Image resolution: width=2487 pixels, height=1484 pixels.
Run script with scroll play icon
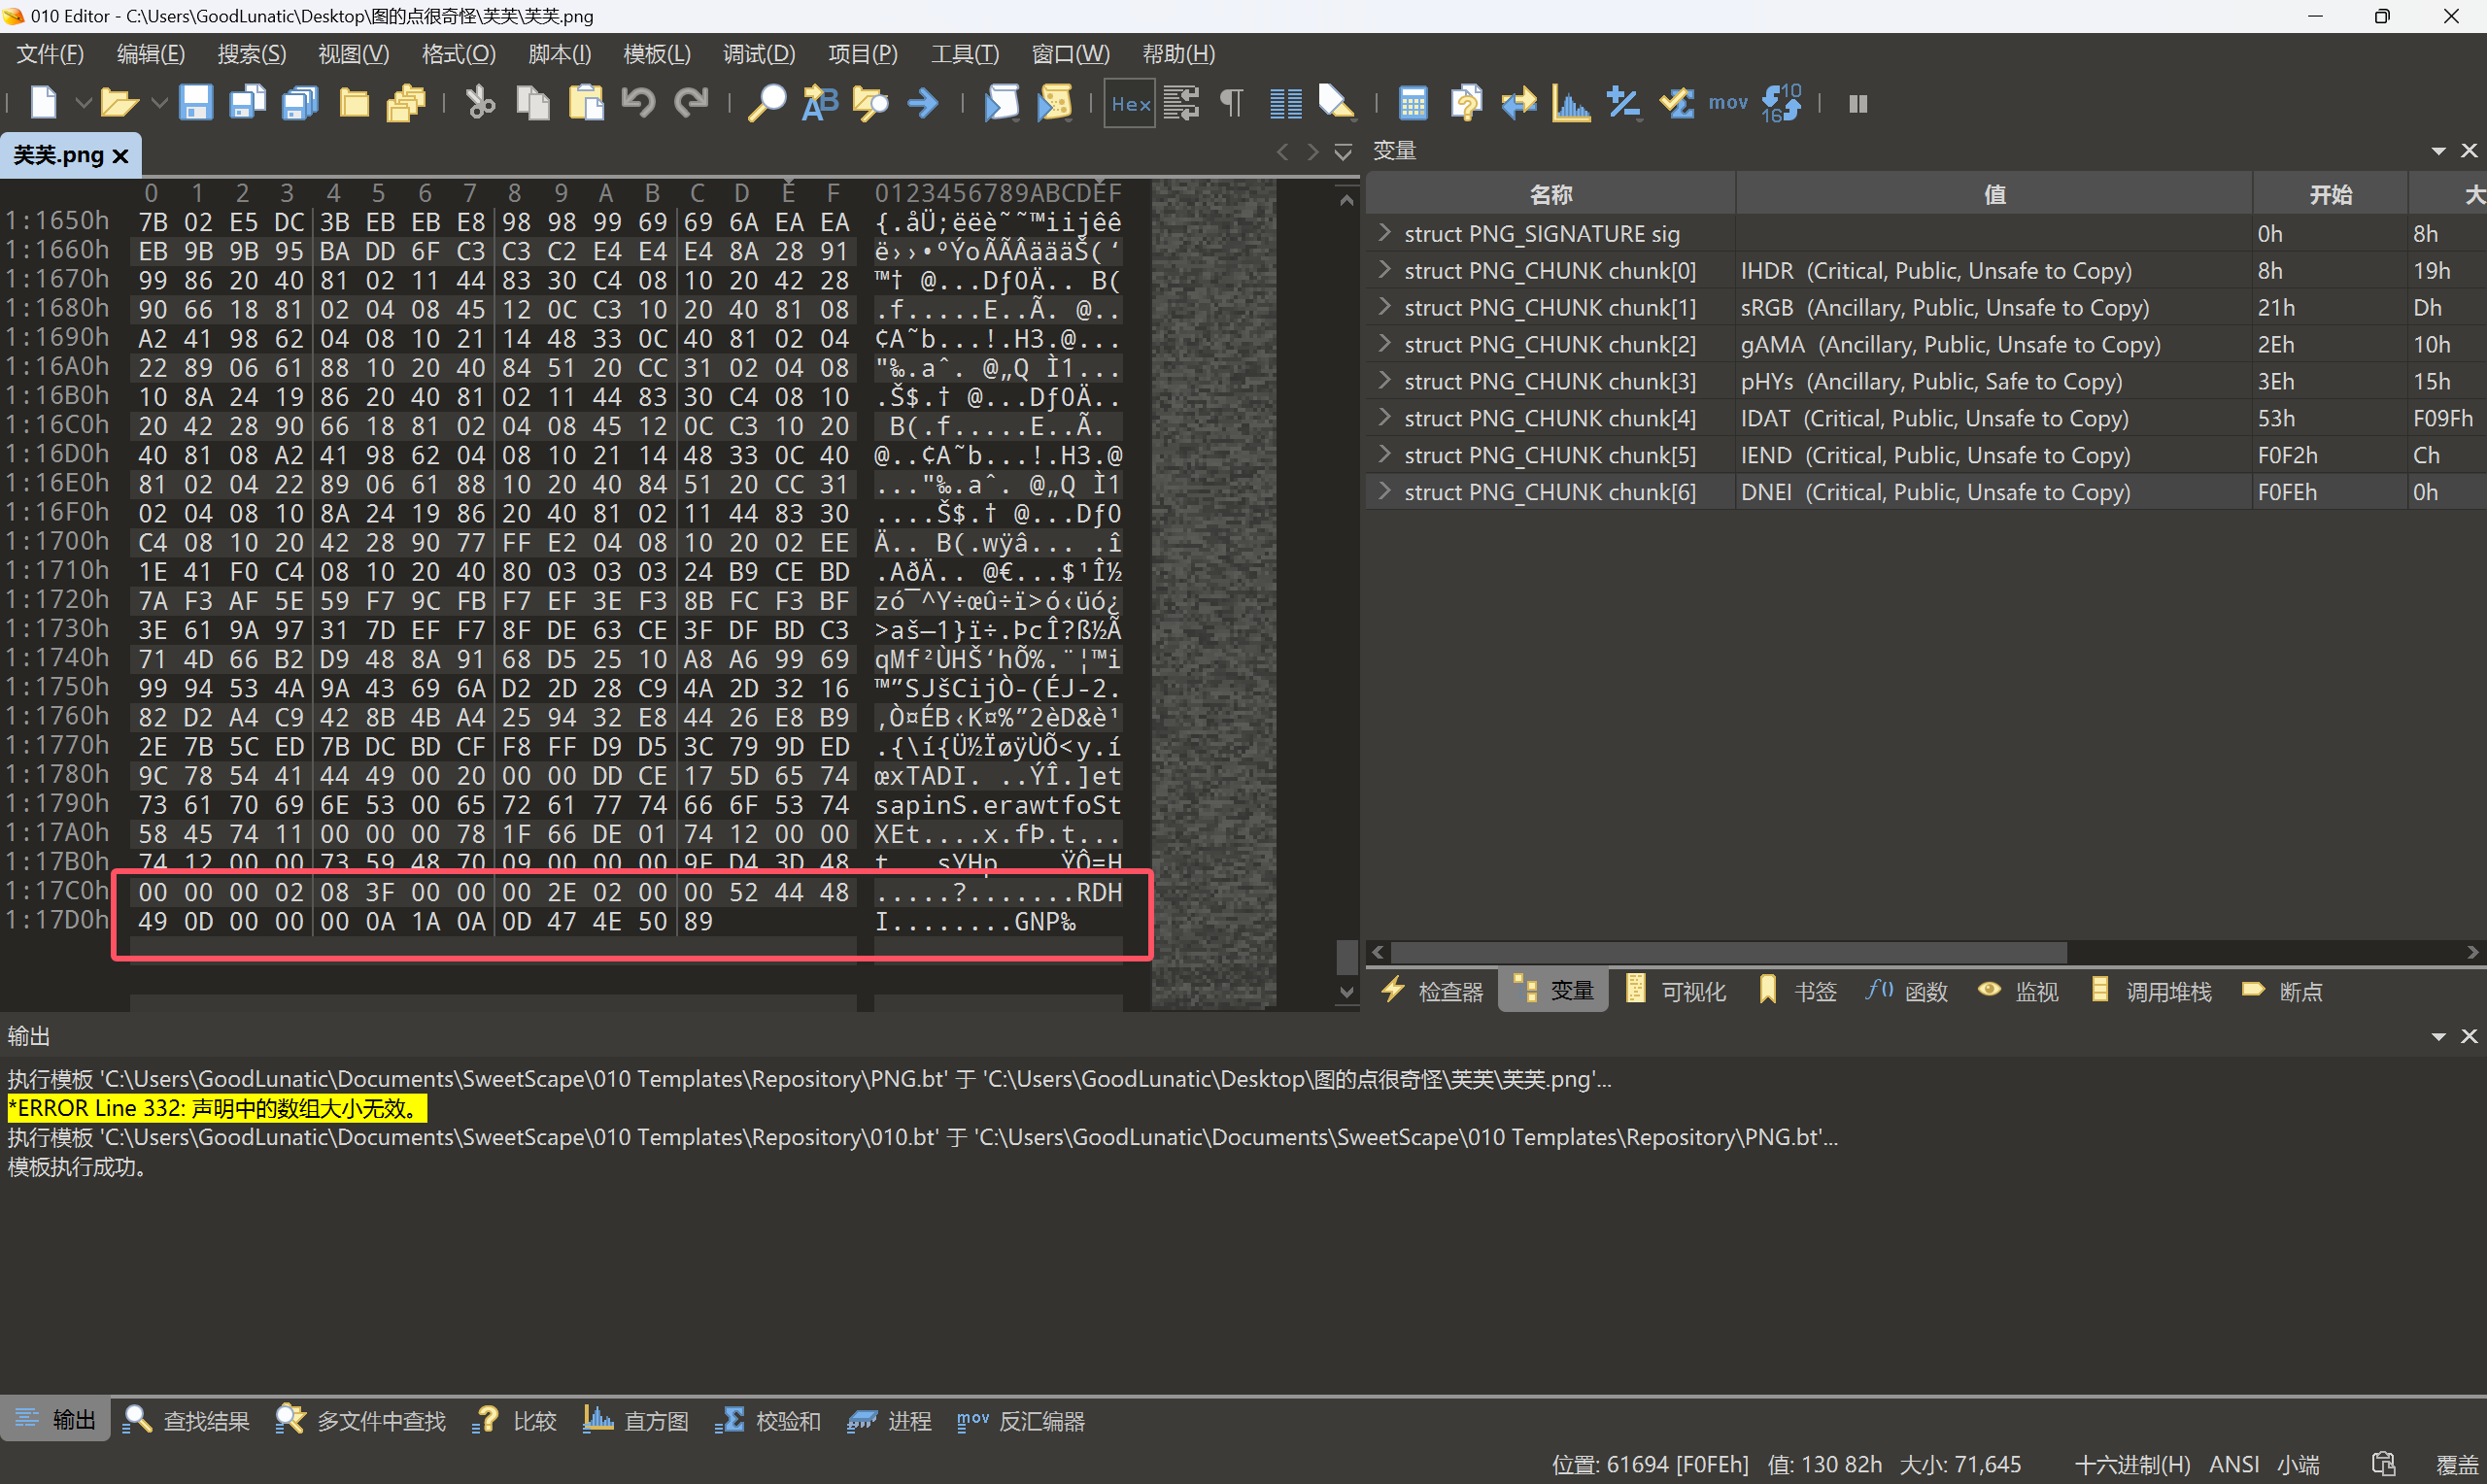[1002, 103]
